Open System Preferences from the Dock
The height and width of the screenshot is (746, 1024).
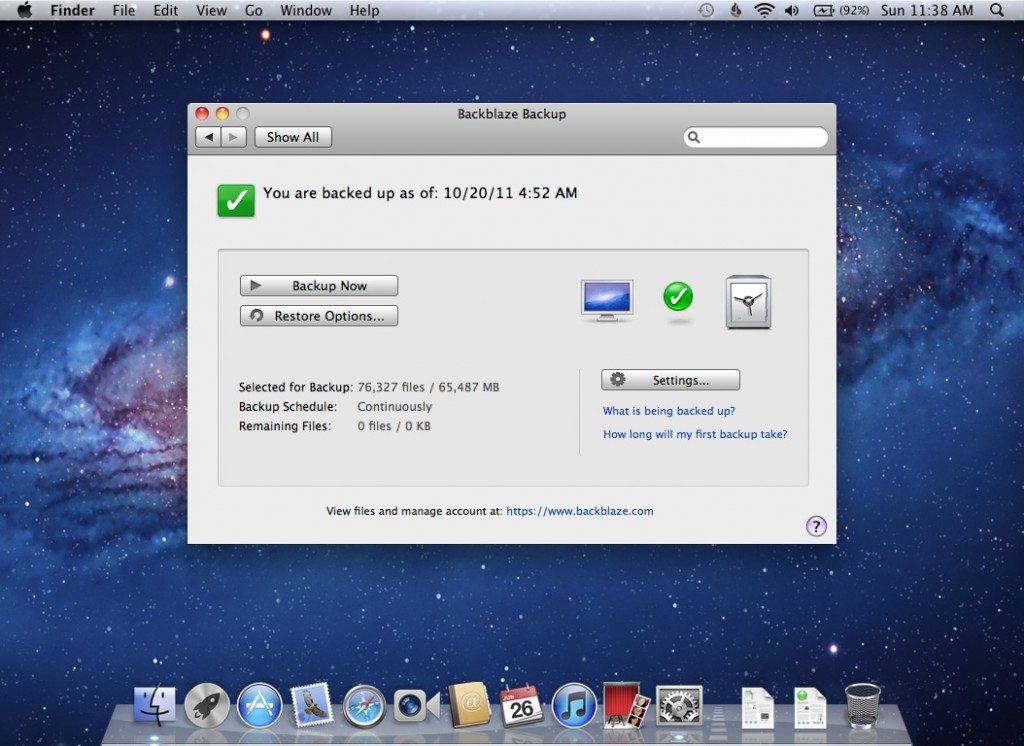[678, 705]
